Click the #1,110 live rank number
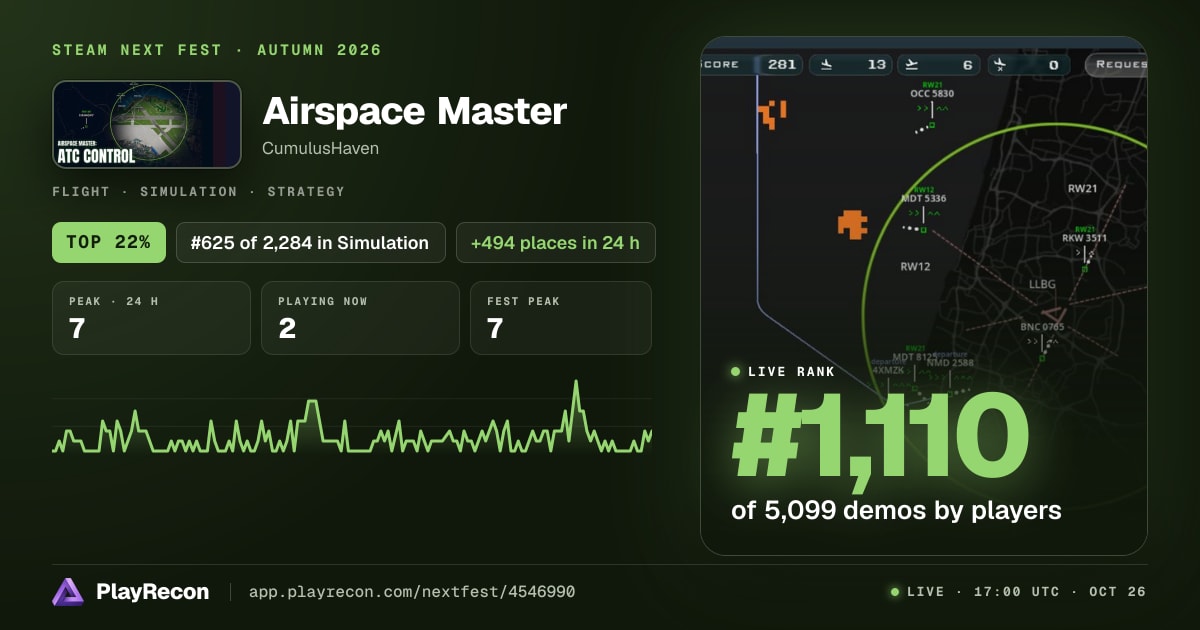 point(880,438)
